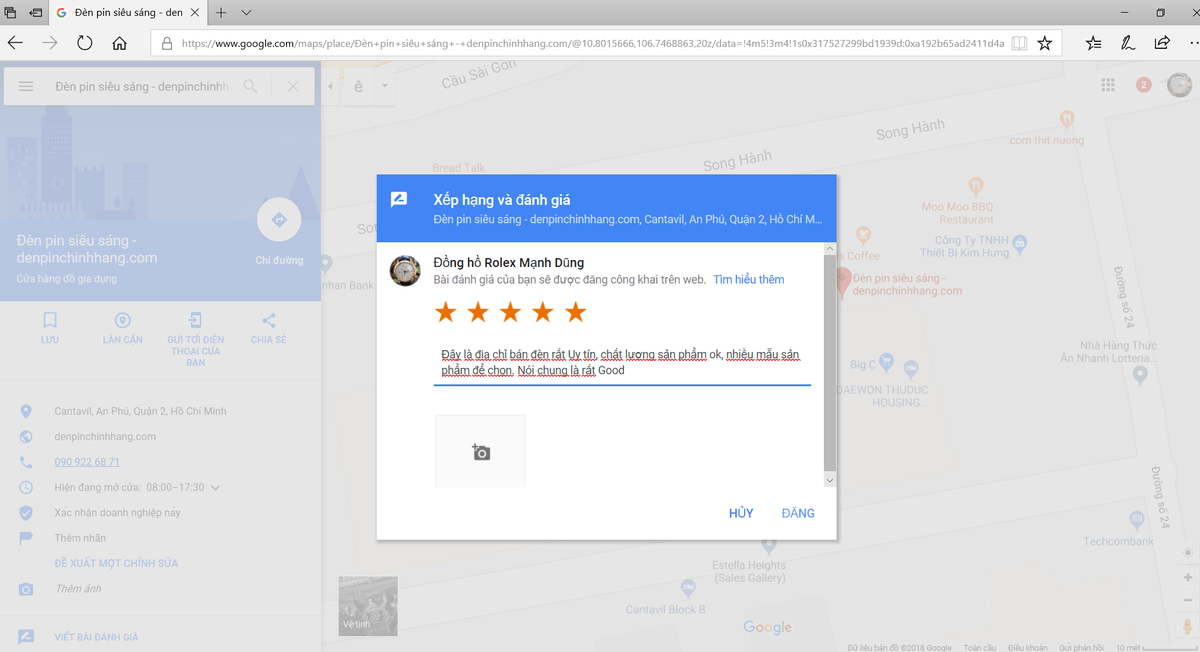The image size is (1200, 652).
Task: Click the LÂN CẬN nearby icon
Action: (x=122, y=321)
